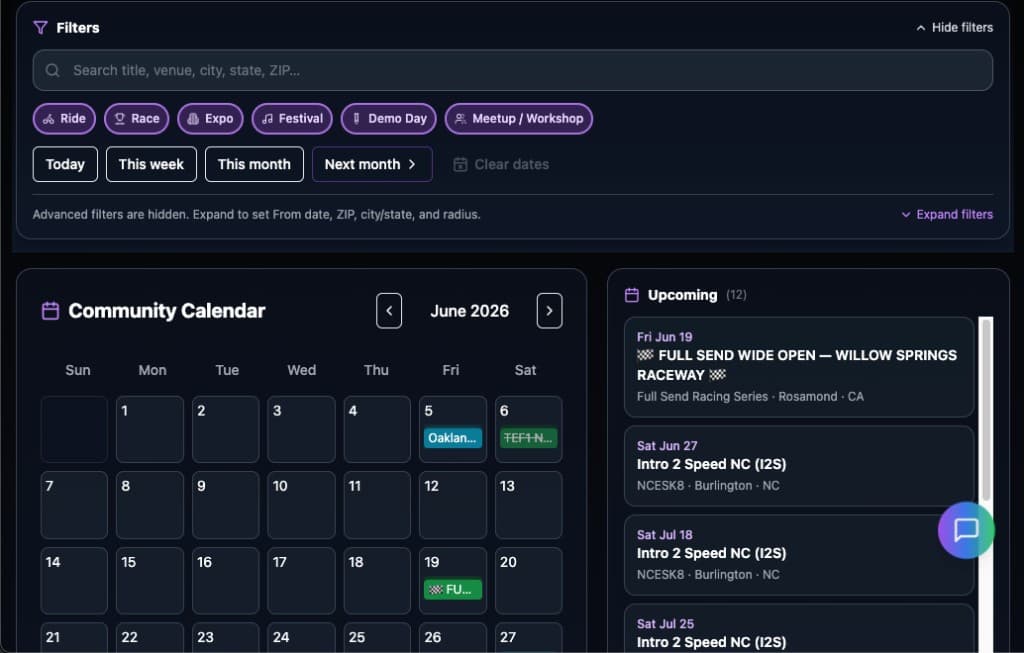1024x653 pixels.
Task: Open the Oaklan... event on June 5
Action: (x=453, y=438)
